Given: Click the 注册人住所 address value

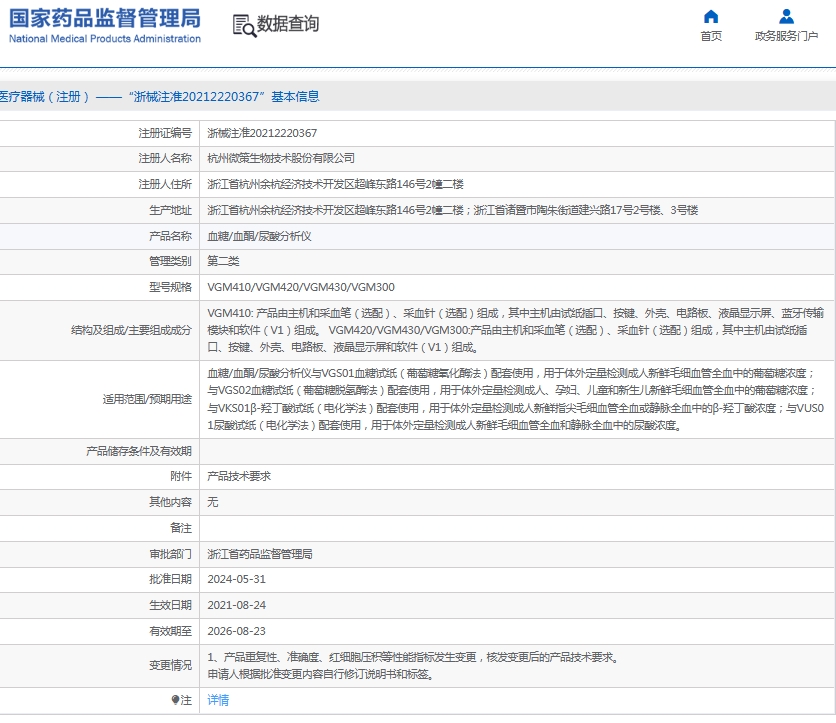Looking at the screenshot, I should coord(335,184).
